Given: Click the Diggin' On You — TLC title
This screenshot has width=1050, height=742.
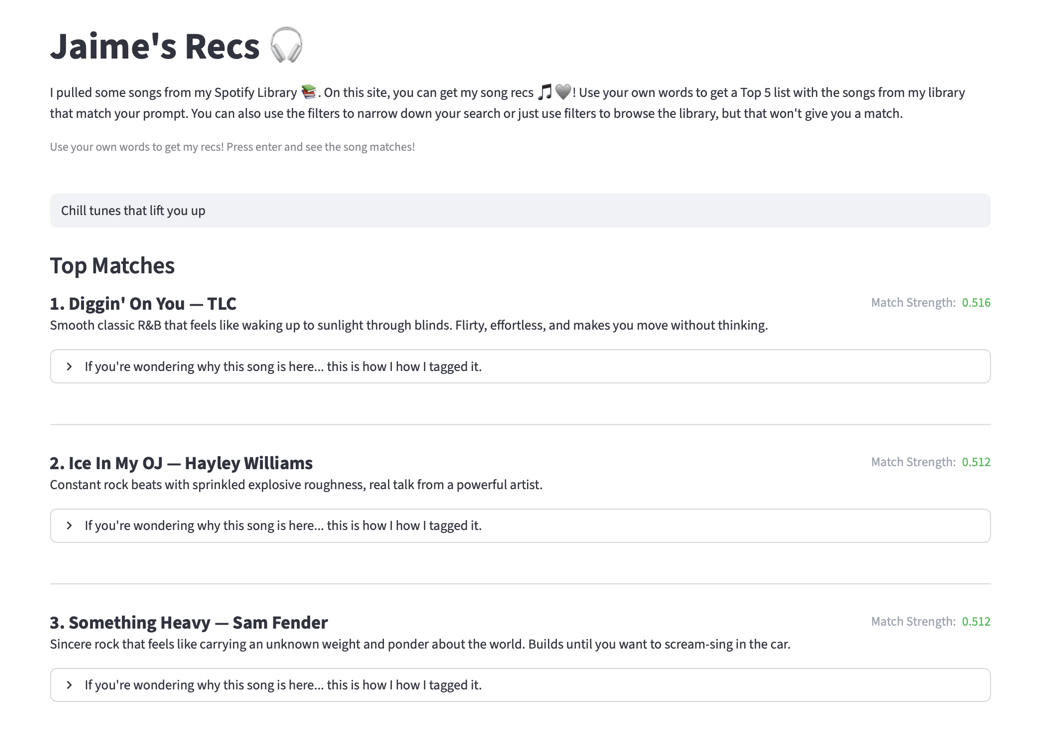Looking at the screenshot, I should (143, 304).
